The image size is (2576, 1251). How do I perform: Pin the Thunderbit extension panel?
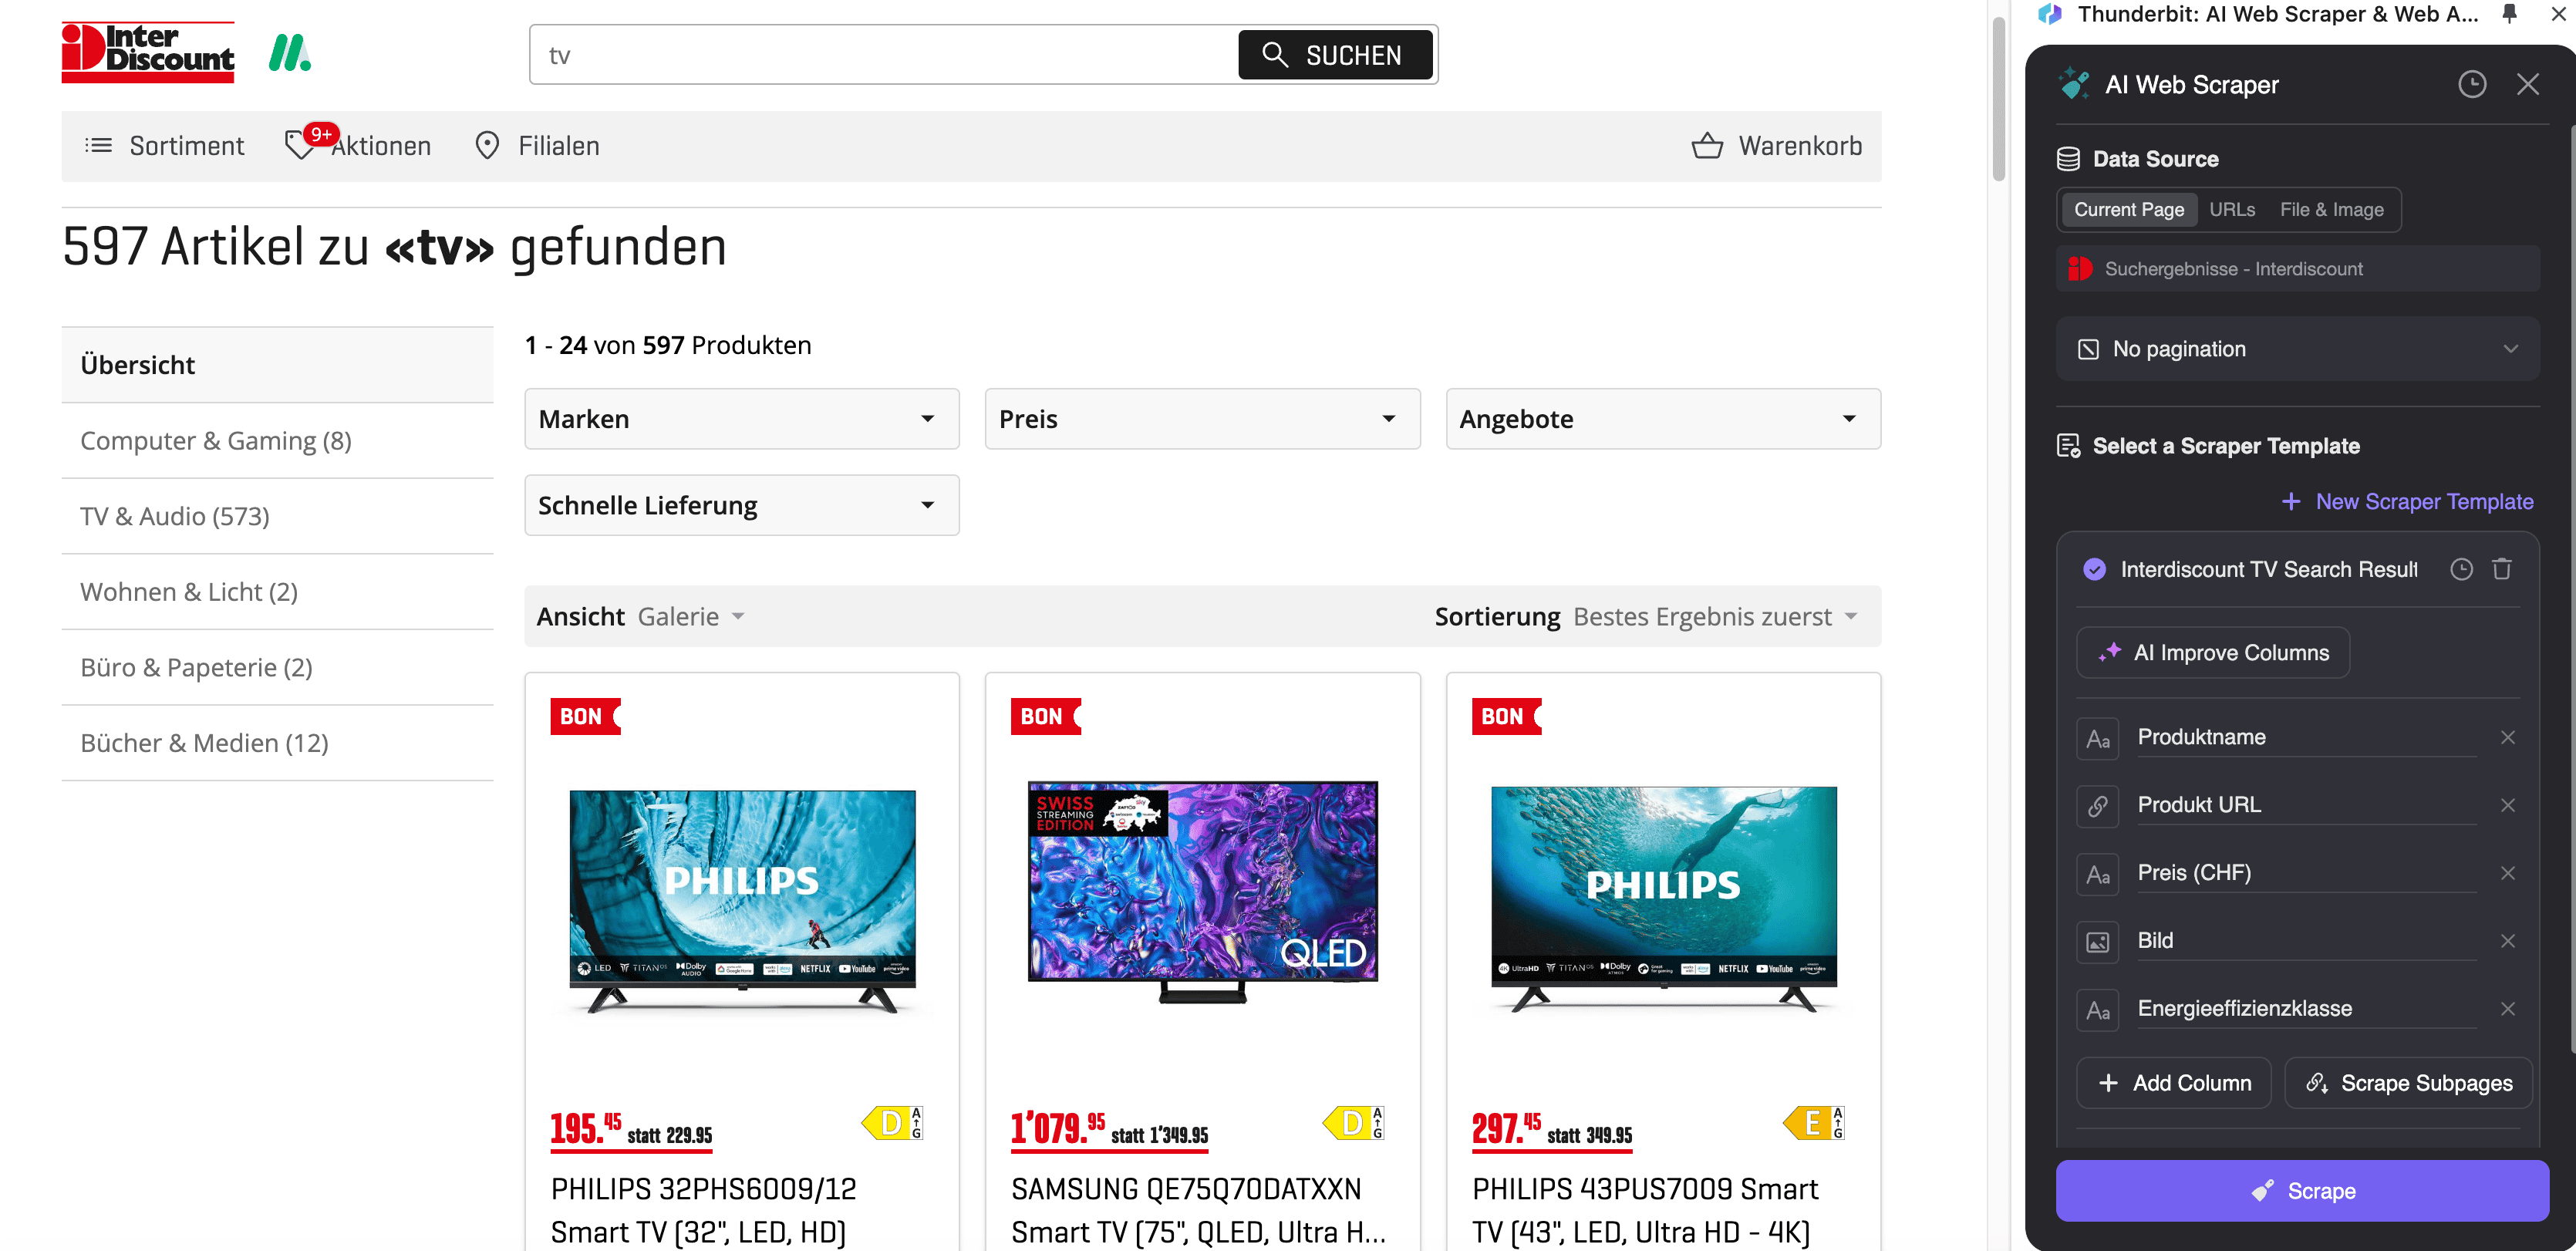pyautogui.click(x=2509, y=14)
